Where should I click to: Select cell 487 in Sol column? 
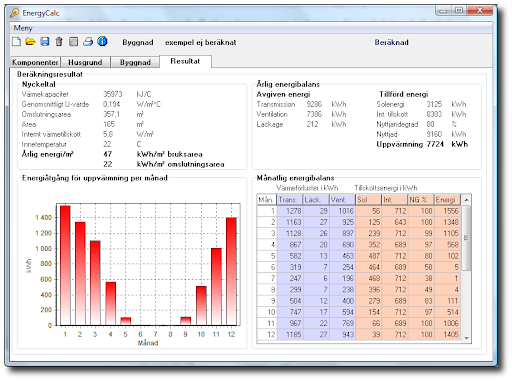tap(368, 256)
